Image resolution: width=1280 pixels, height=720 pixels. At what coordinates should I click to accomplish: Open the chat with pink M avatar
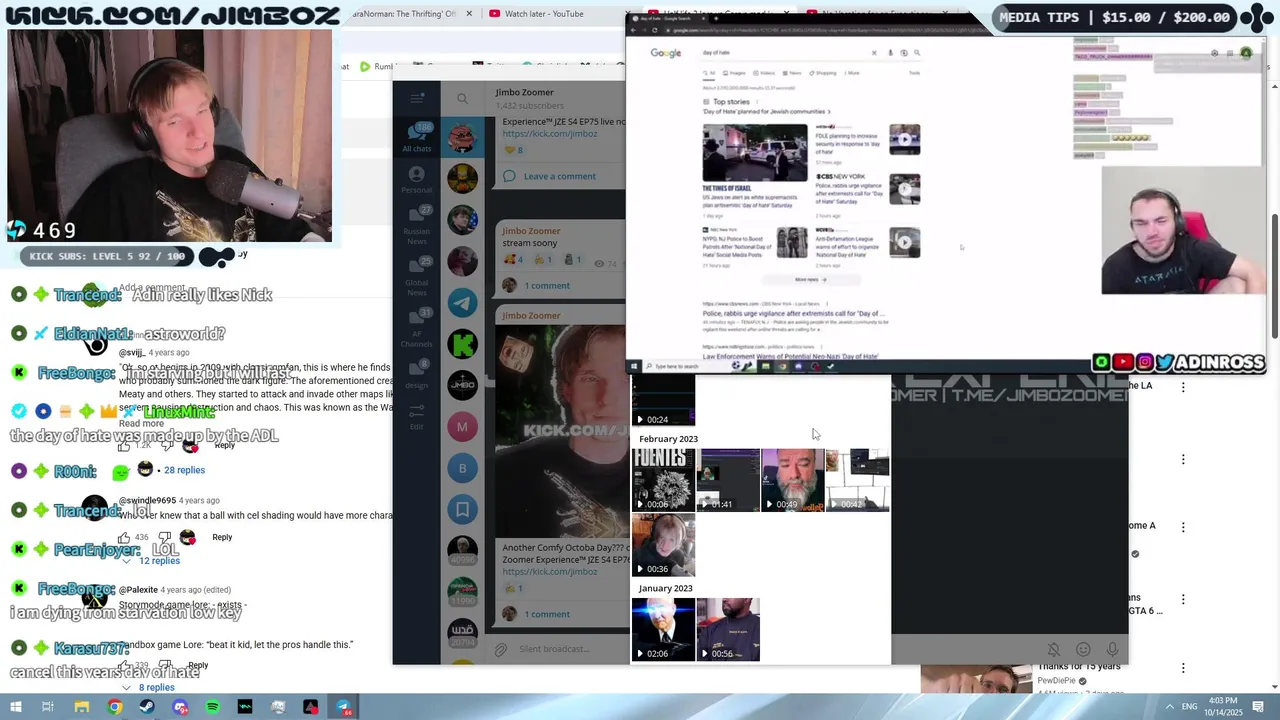pos(462,427)
